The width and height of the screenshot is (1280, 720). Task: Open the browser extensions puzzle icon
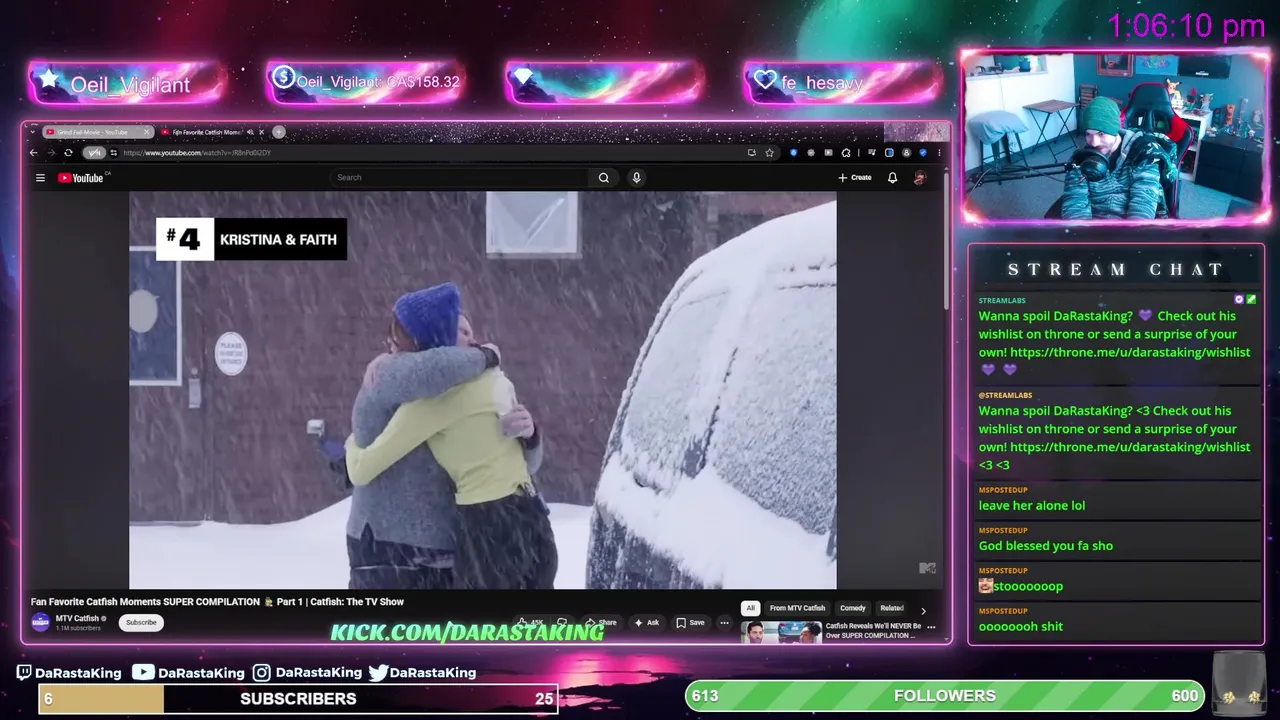[x=846, y=153]
